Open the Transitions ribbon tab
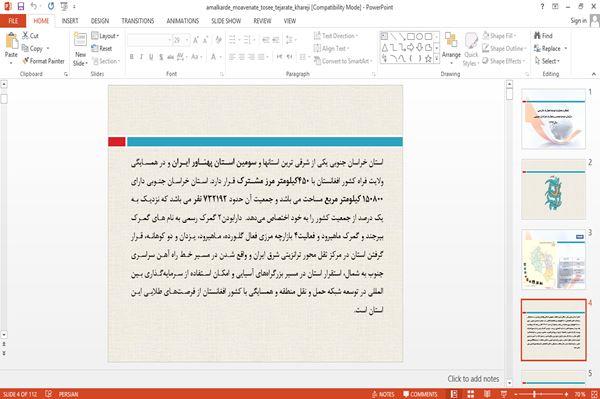Viewport: 600px width, 399px height. tap(137, 21)
